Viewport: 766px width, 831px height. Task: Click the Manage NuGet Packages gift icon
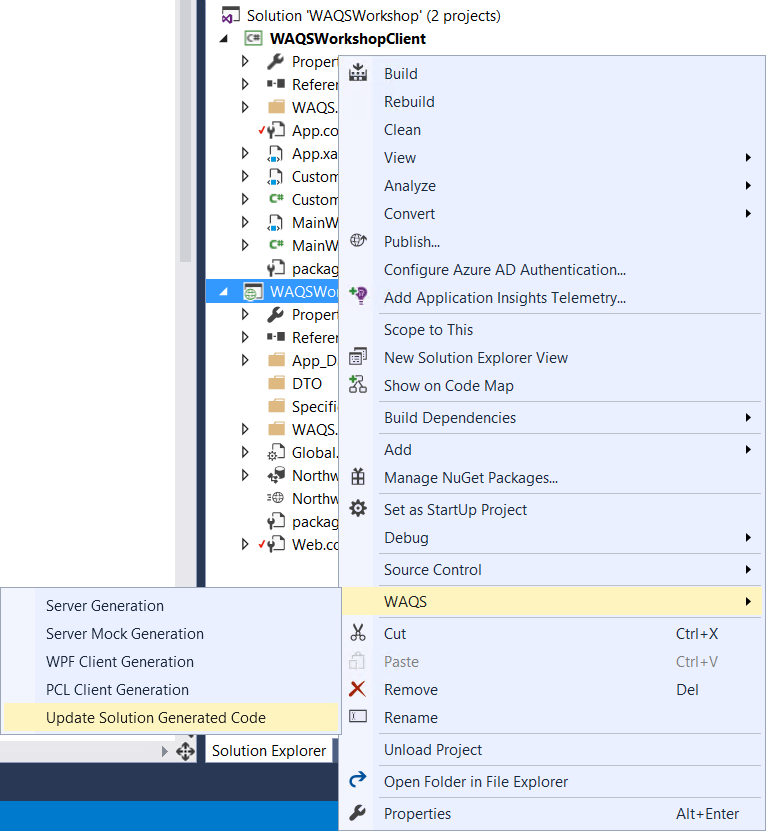click(358, 476)
